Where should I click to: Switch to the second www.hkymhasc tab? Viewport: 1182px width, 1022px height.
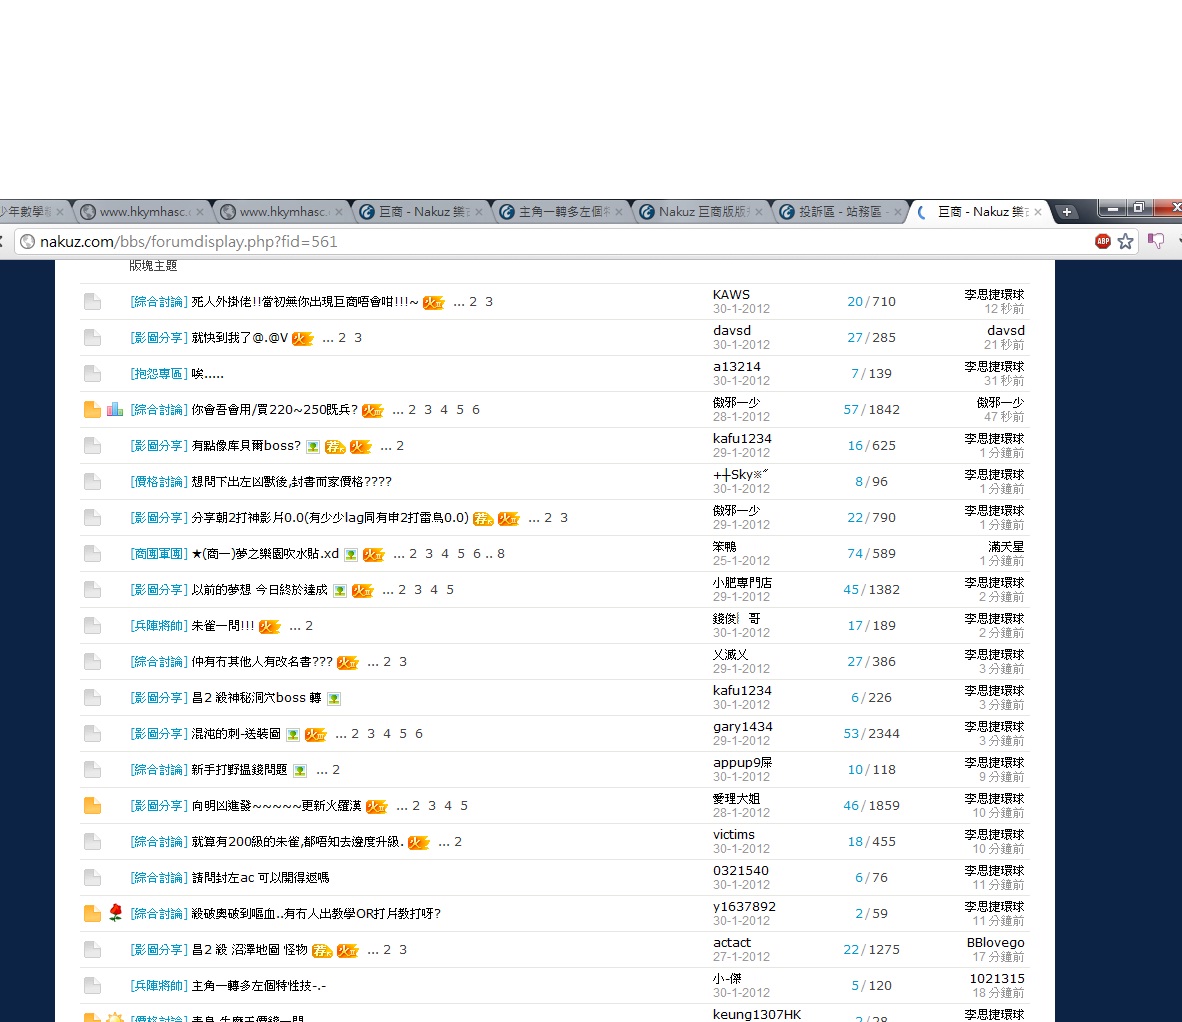point(281,212)
